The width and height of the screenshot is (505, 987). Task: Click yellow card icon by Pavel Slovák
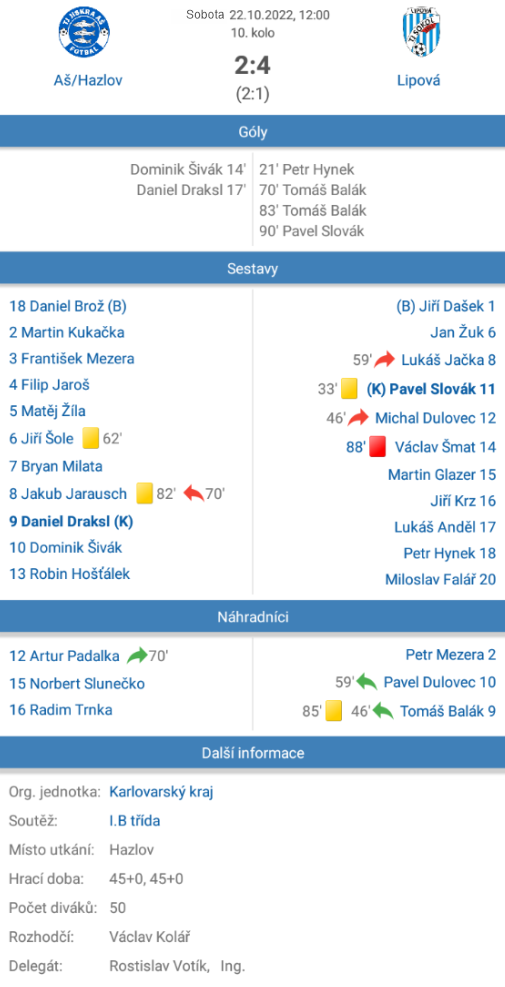click(349, 388)
